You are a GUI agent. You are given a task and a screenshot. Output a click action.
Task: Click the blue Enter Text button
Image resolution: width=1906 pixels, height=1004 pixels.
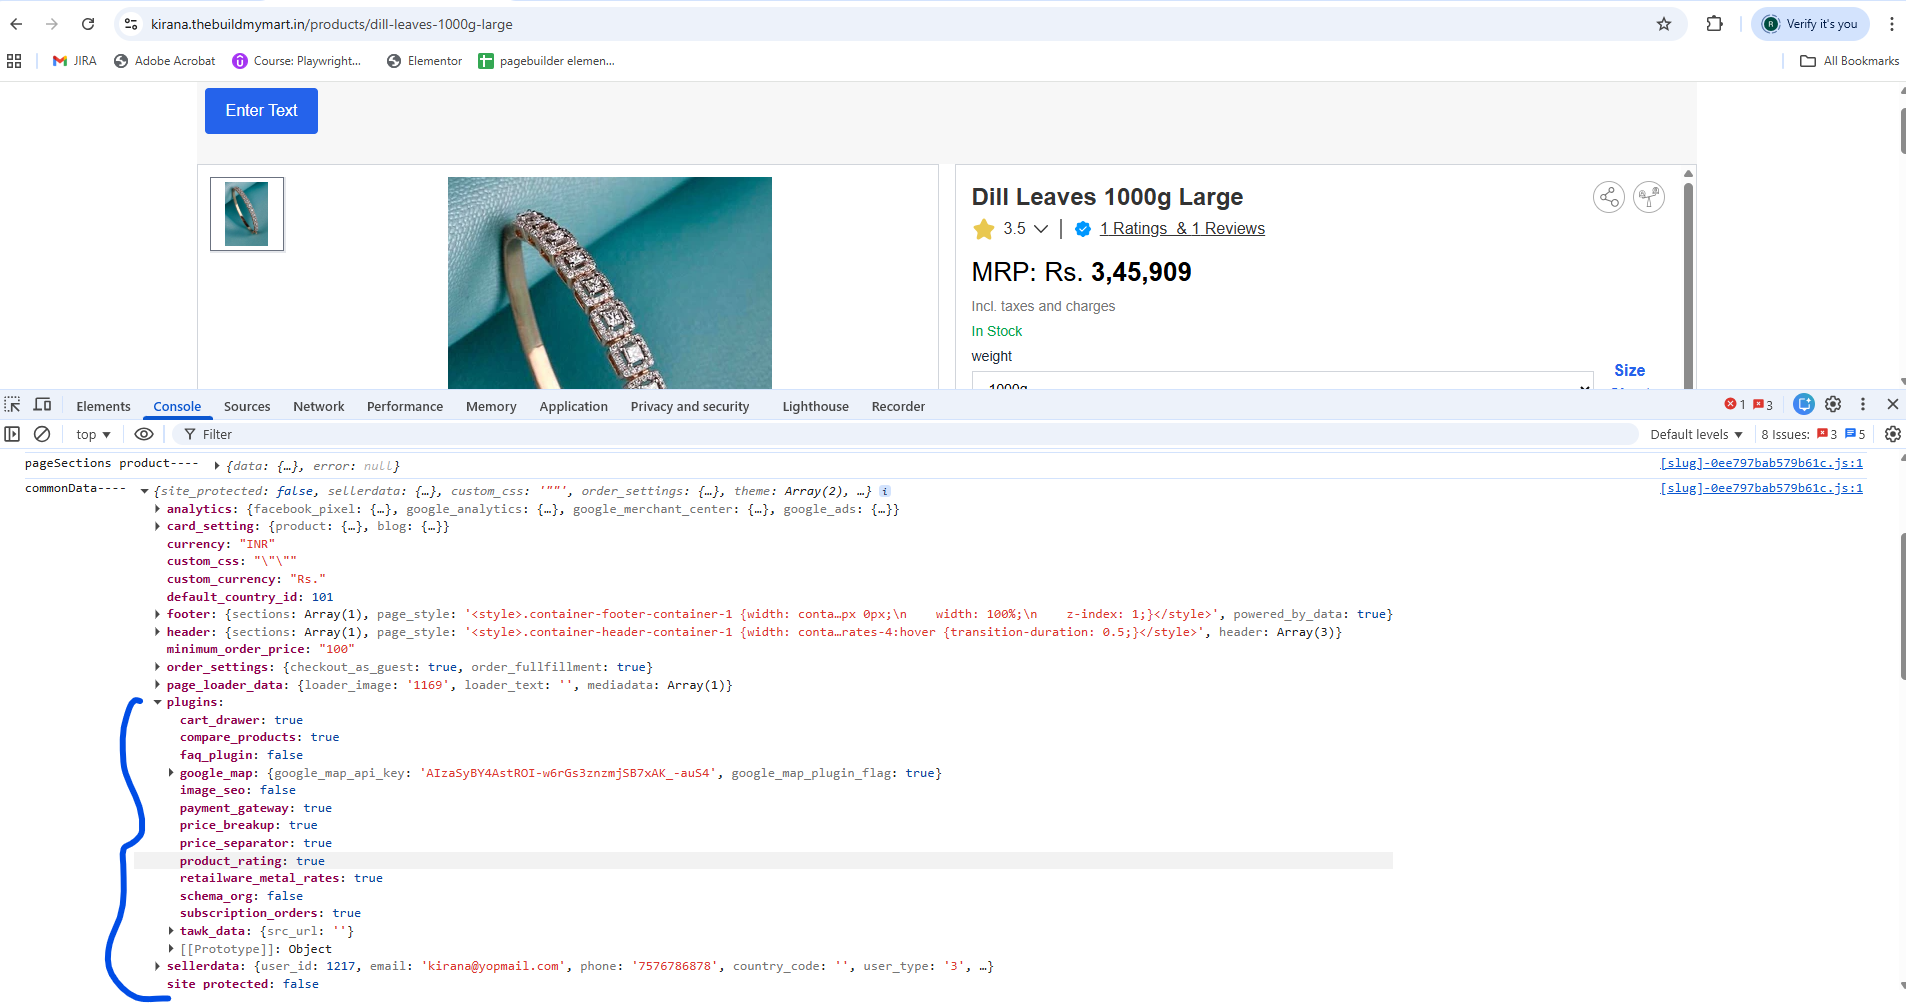tap(261, 111)
